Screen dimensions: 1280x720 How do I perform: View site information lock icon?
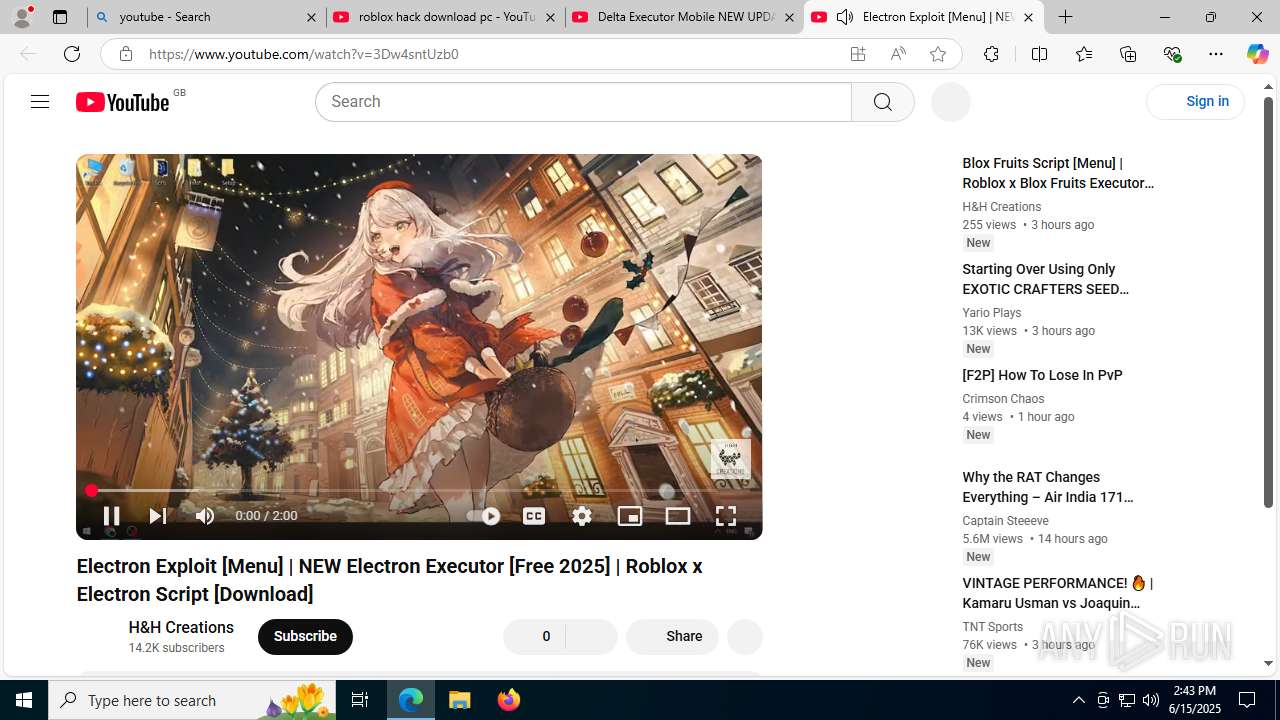(x=125, y=54)
